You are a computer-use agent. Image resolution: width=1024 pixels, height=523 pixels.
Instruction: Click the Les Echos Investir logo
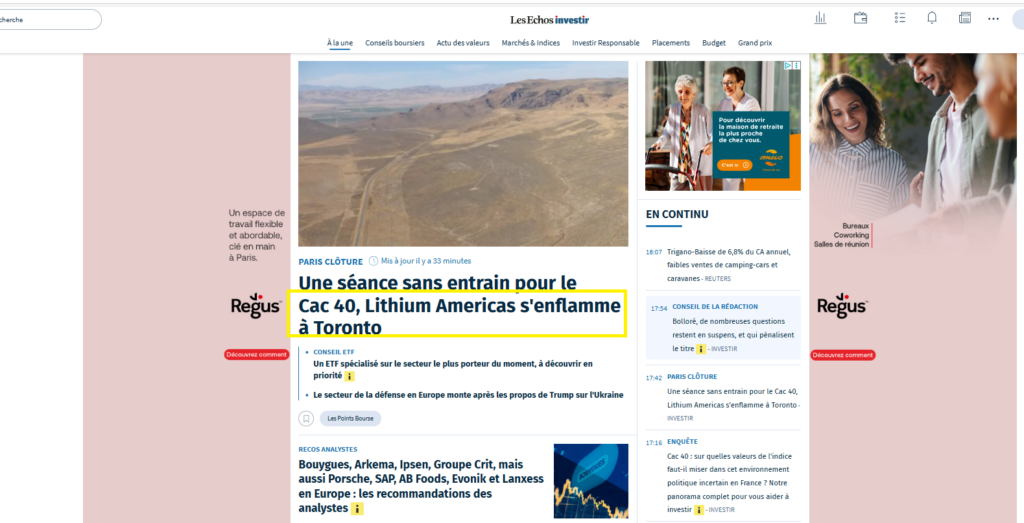[549, 20]
